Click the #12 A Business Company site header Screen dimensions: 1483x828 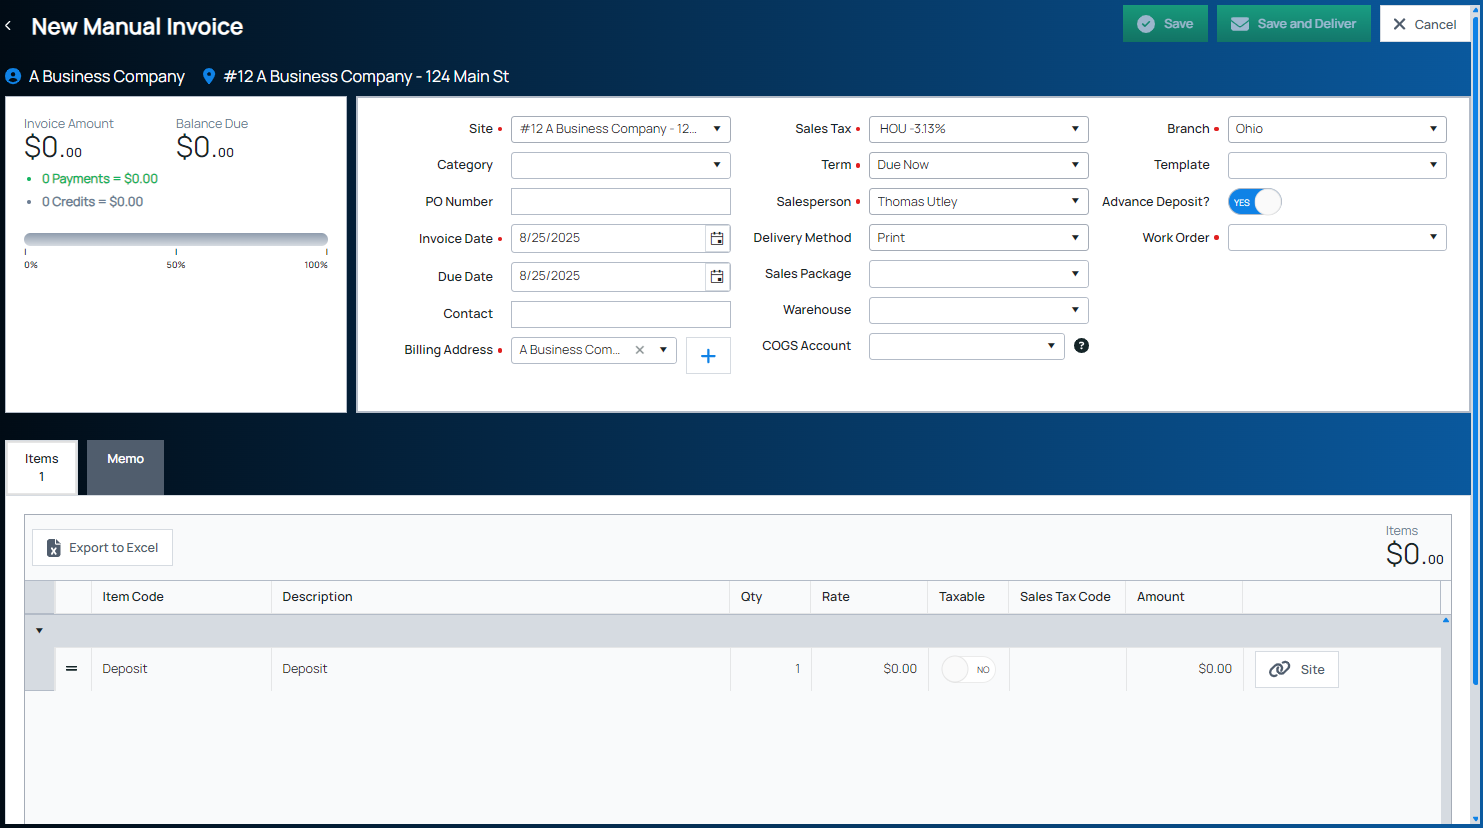coord(366,76)
